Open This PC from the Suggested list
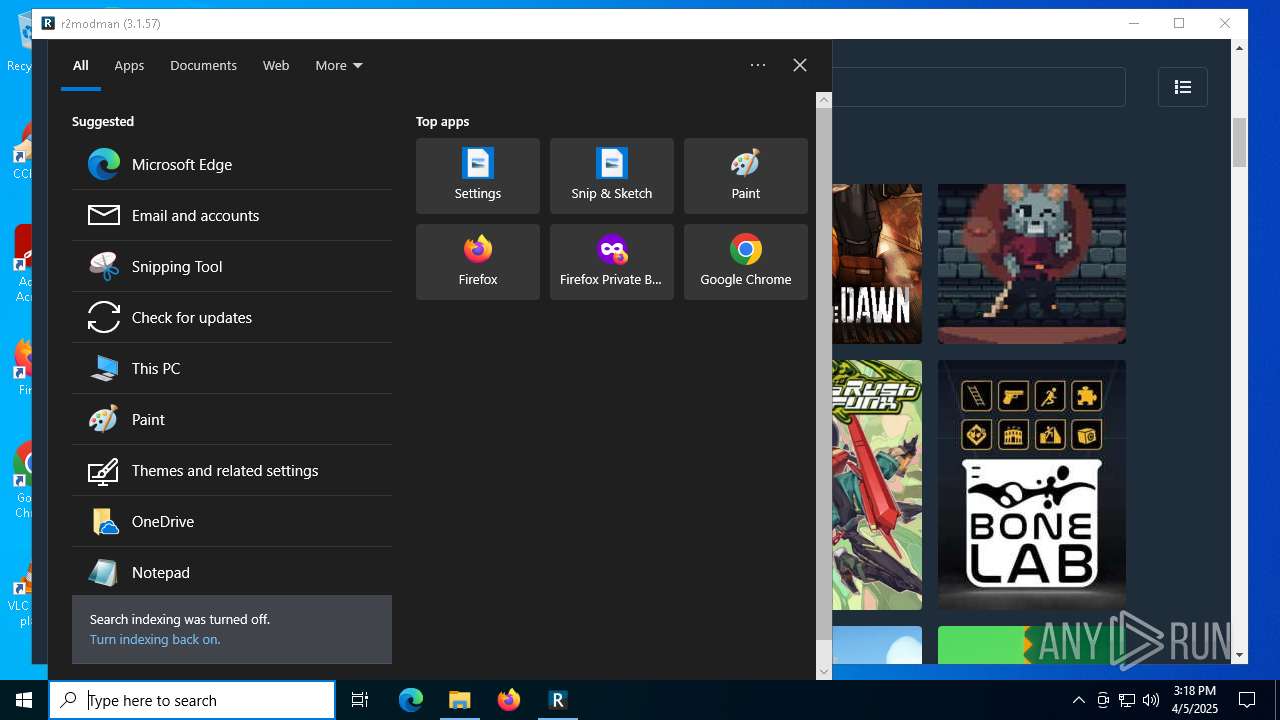This screenshot has height=720, width=1280. click(232, 368)
